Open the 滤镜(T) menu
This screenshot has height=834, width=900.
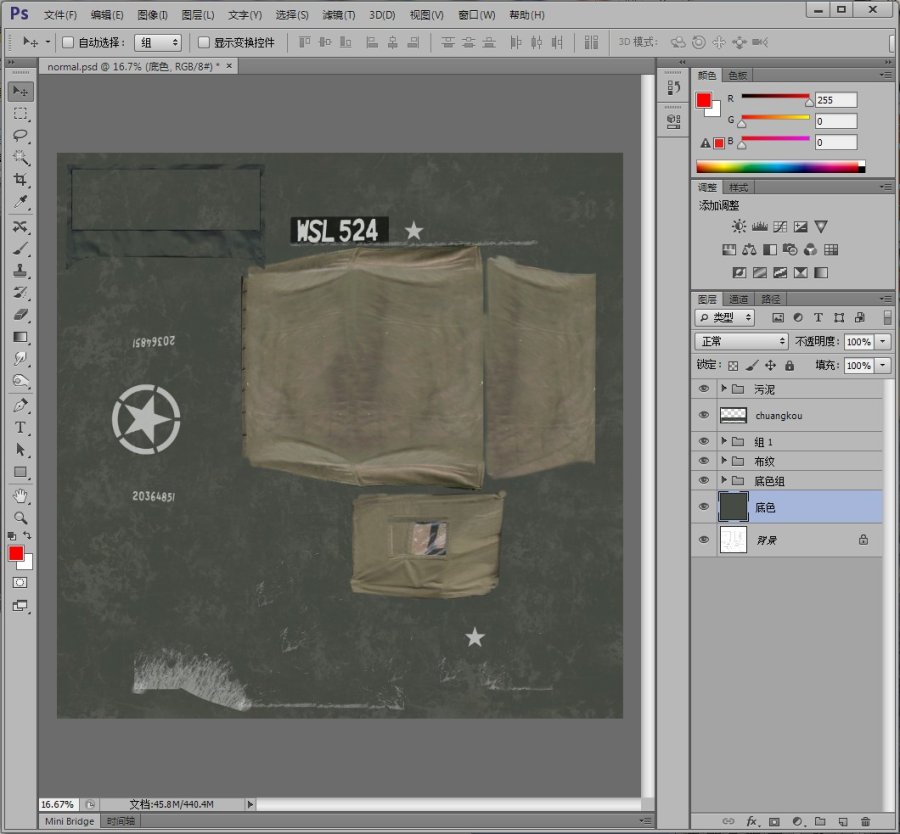click(338, 15)
